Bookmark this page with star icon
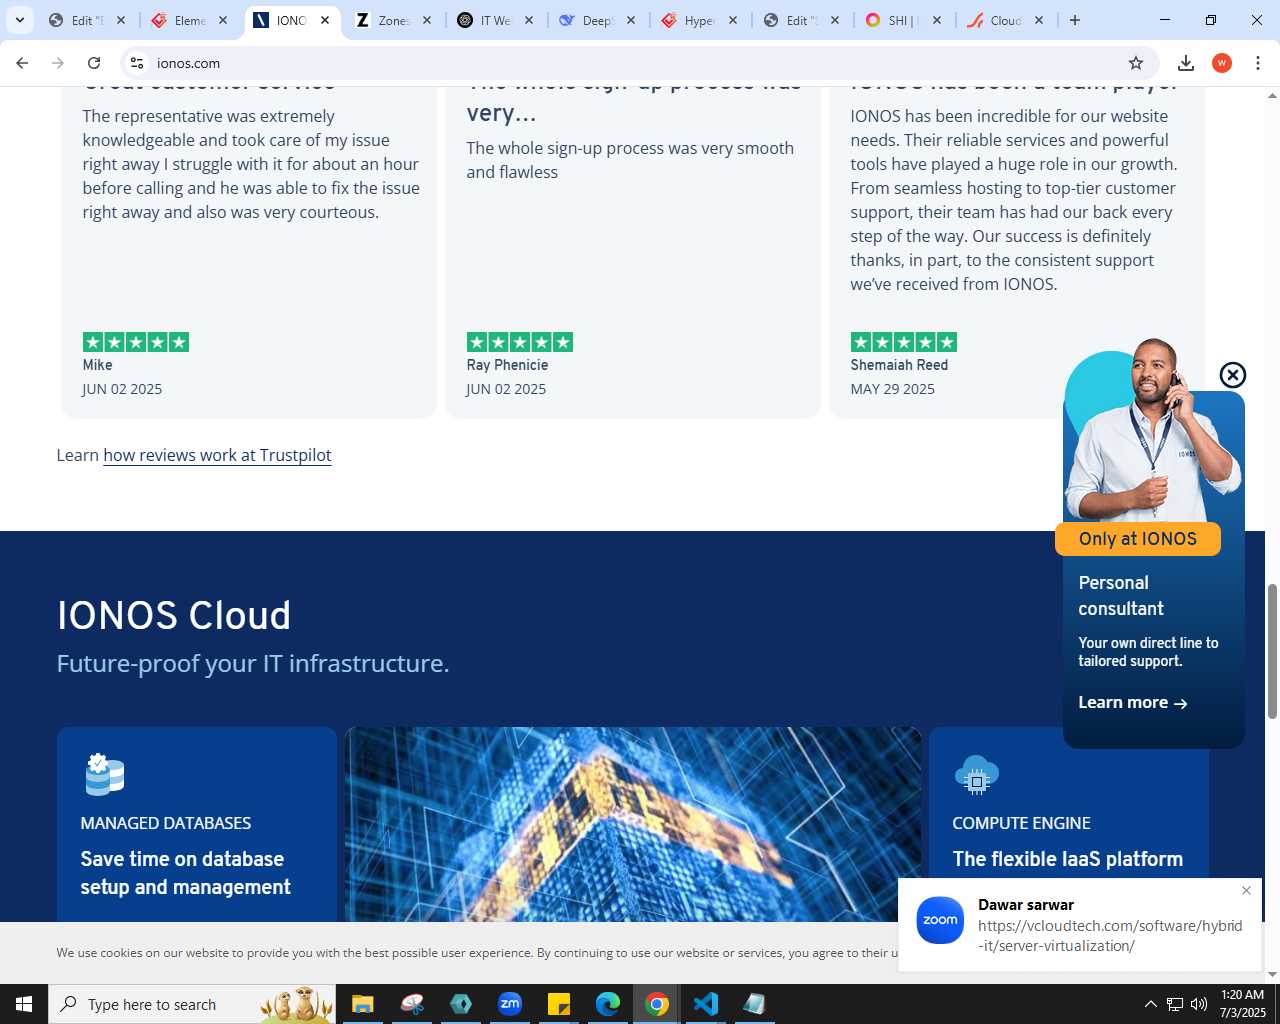The width and height of the screenshot is (1280, 1024). tap(1136, 63)
